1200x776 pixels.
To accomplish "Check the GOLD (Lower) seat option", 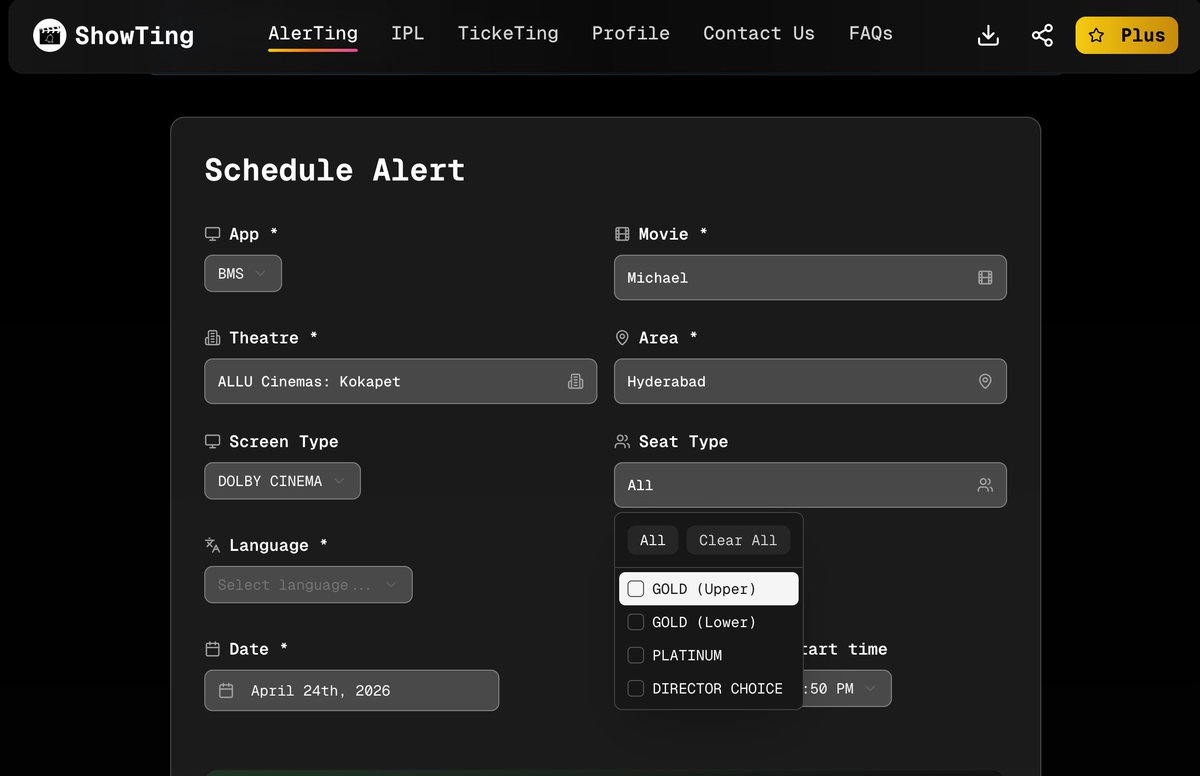I will pos(636,622).
